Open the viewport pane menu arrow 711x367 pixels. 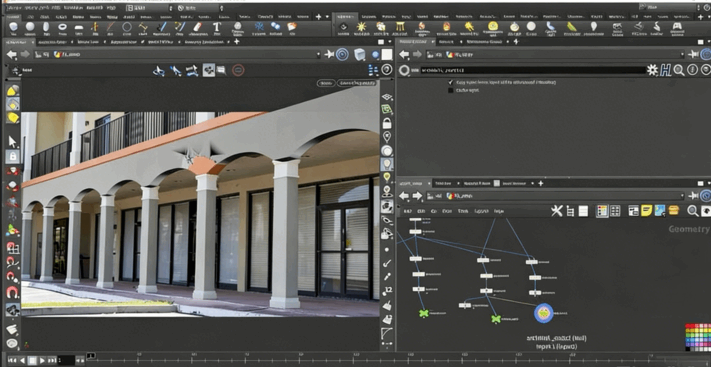pos(391,42)
